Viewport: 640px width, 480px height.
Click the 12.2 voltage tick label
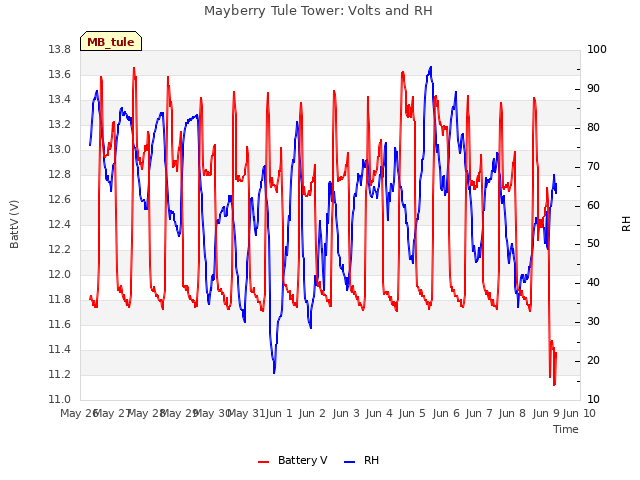60,249
